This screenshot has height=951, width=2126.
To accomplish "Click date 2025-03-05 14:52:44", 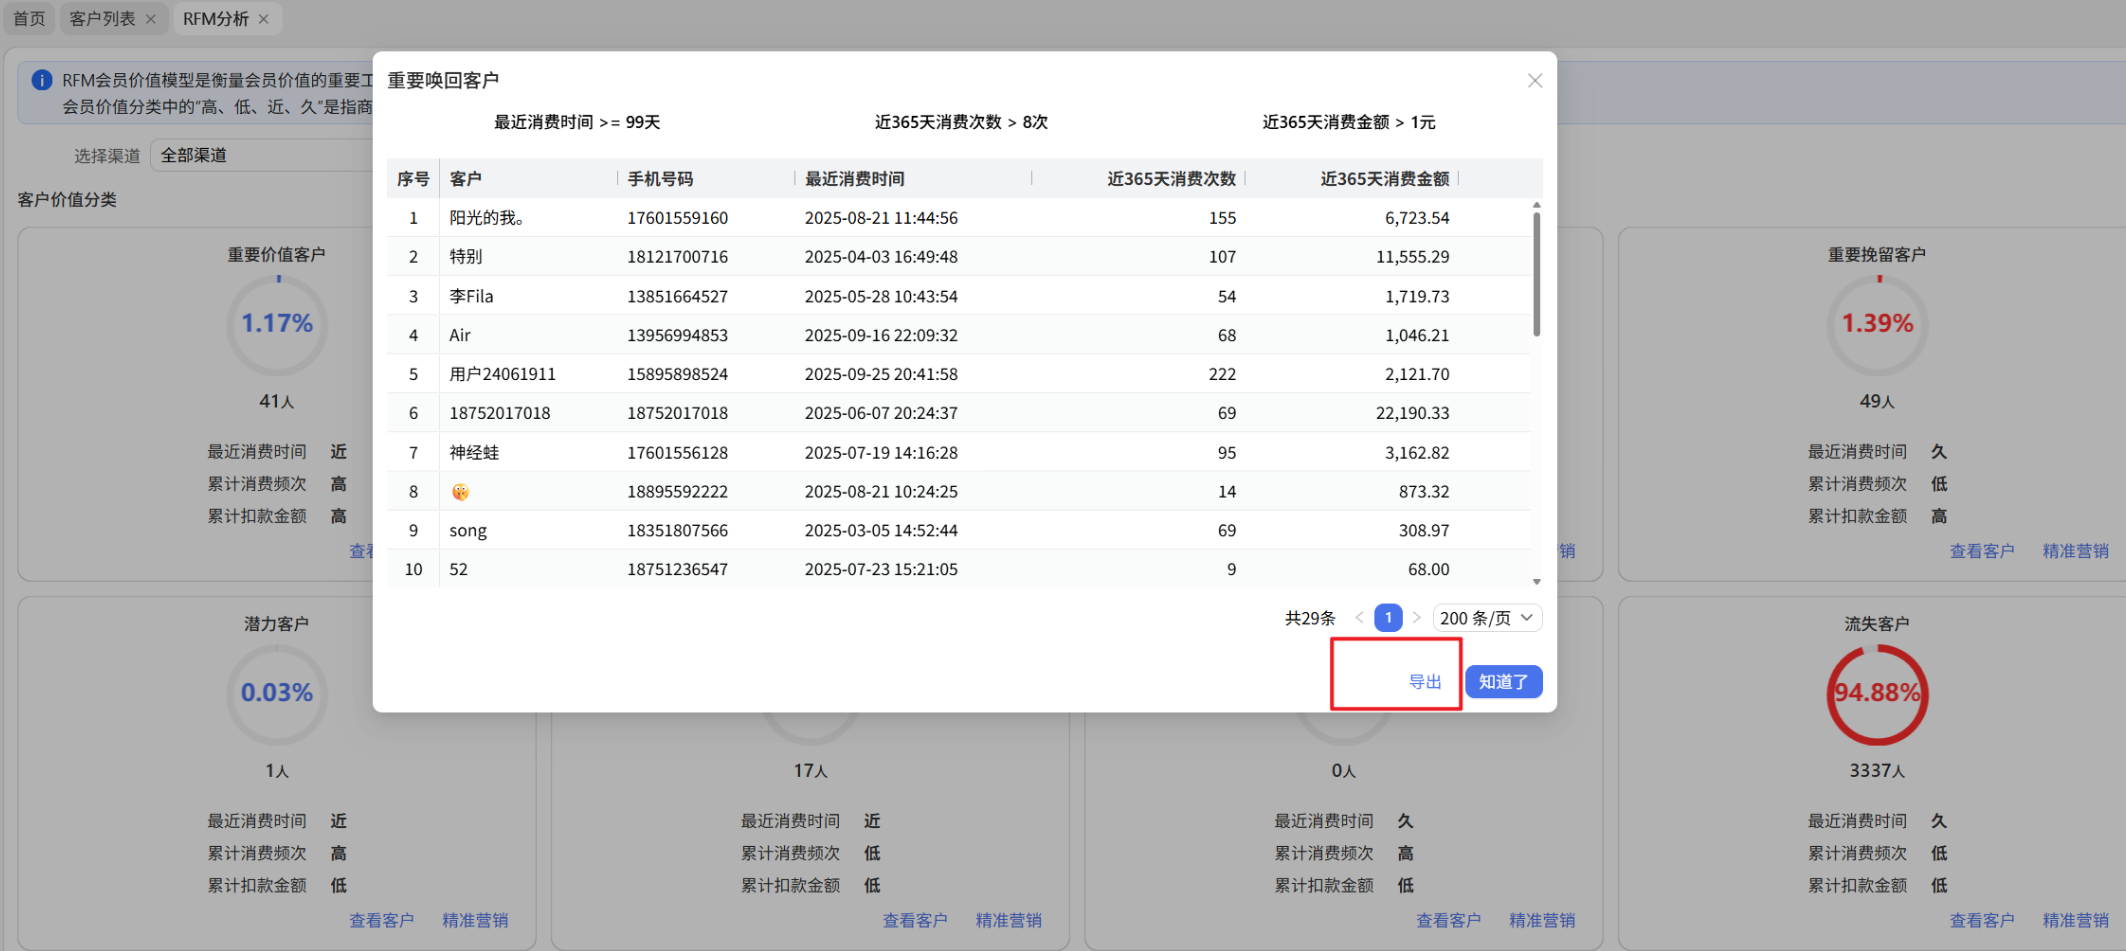I will 881,531.
